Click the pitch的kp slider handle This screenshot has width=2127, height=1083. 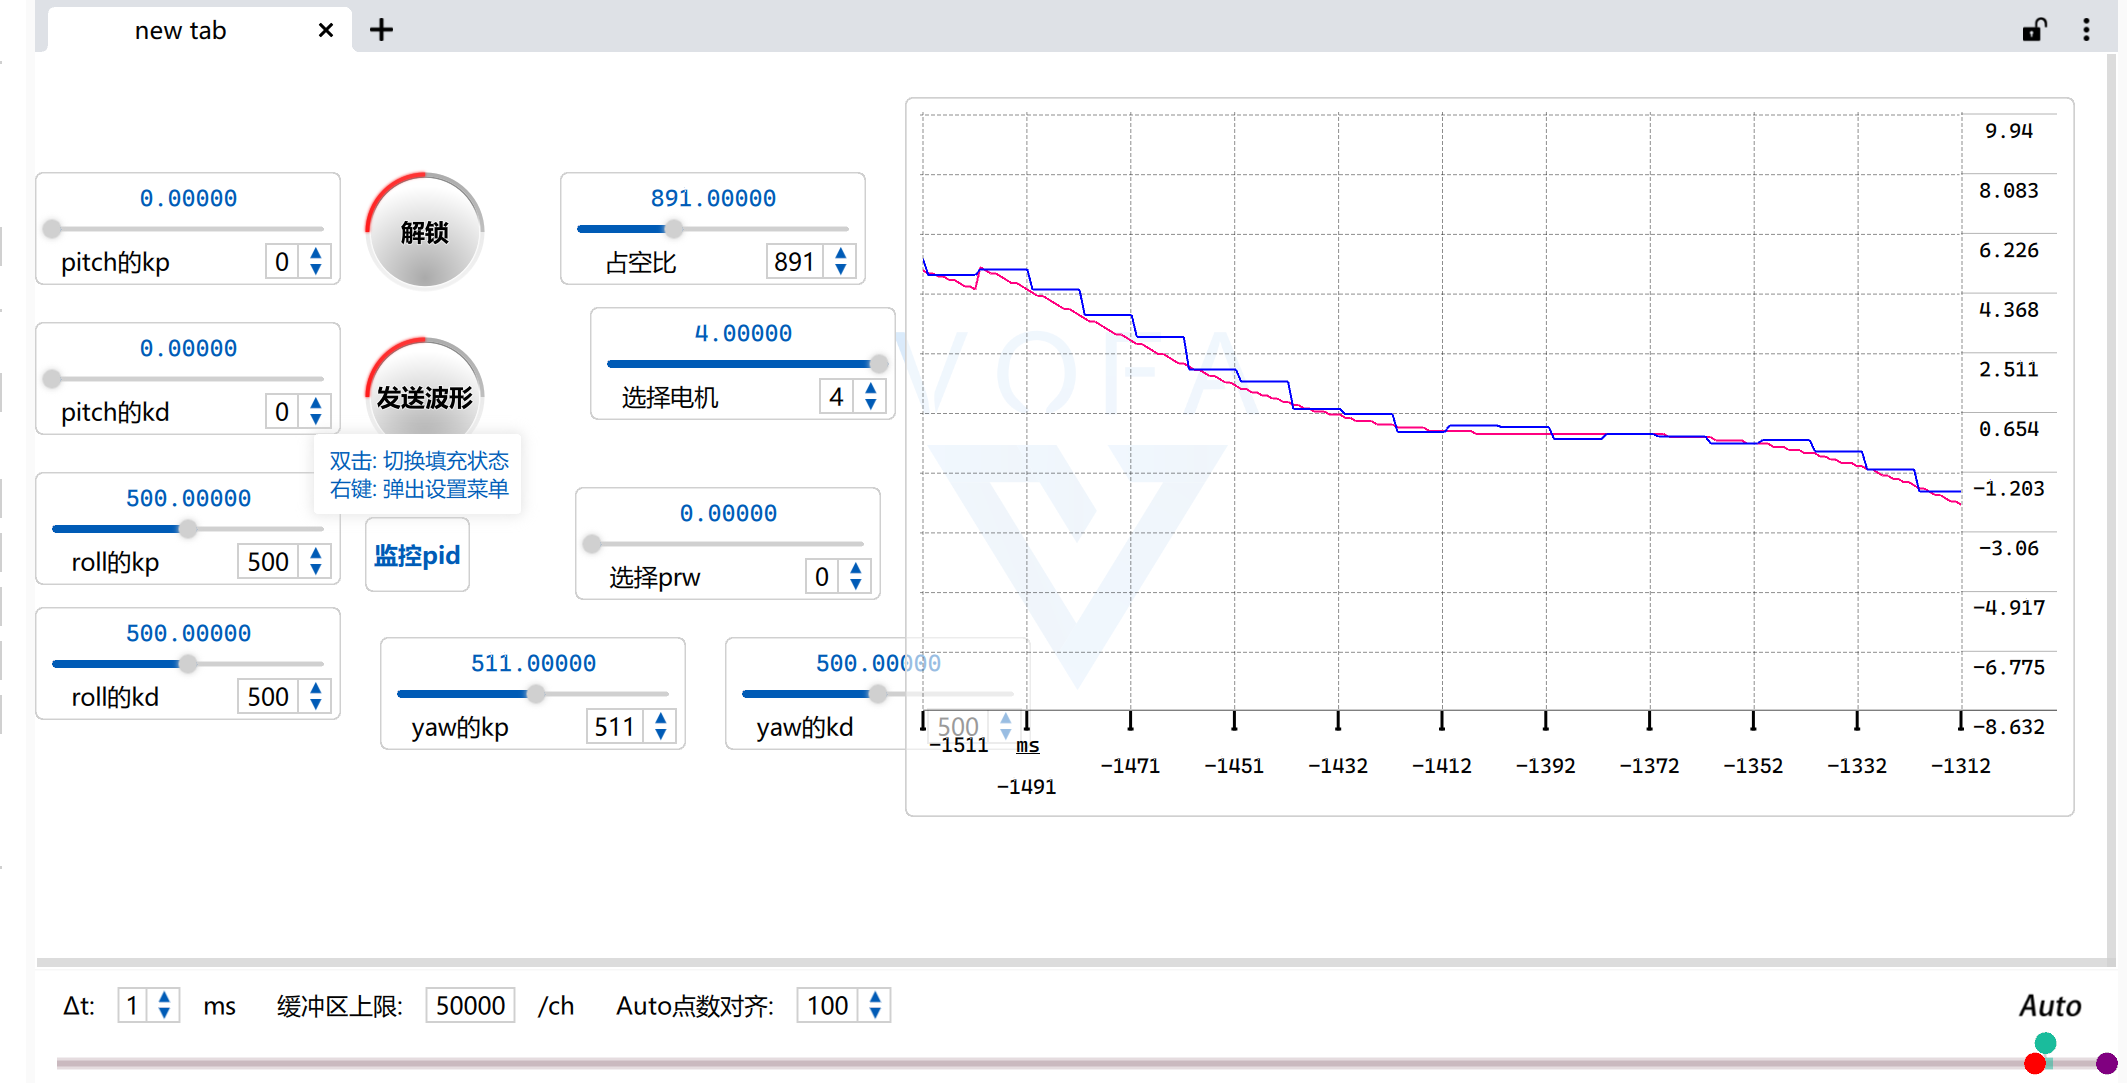(53, 229)
